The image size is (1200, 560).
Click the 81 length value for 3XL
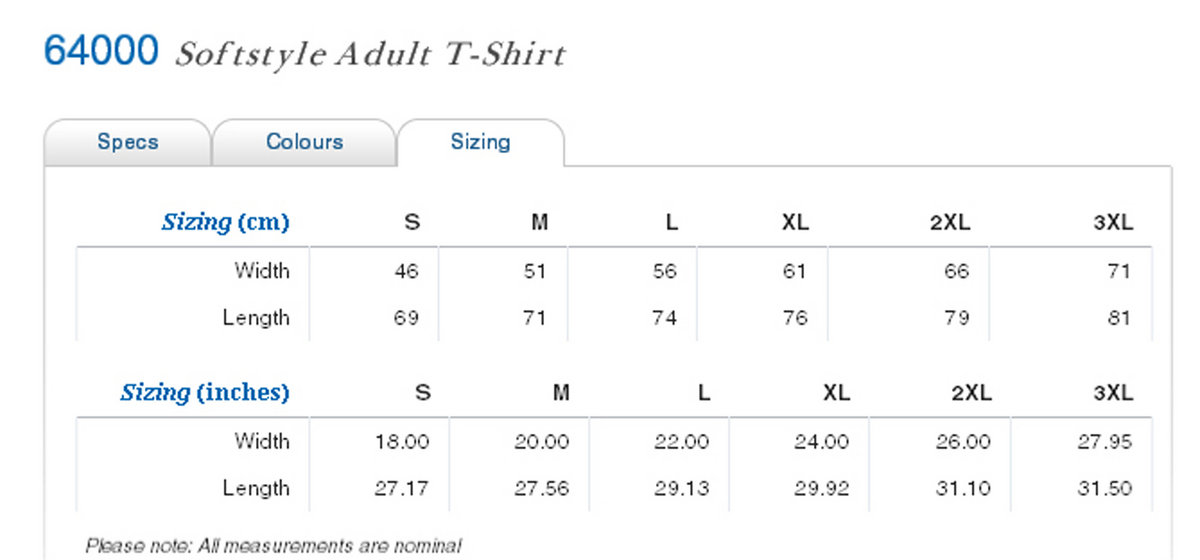pyautogui.click(x=1119, y=318)
